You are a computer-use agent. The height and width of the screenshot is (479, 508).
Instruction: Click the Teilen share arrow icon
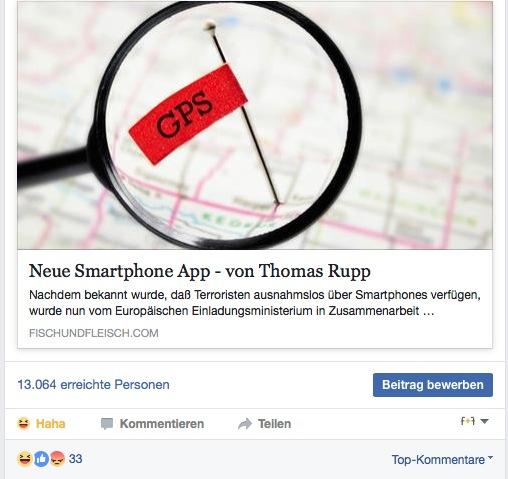[245, 424]
